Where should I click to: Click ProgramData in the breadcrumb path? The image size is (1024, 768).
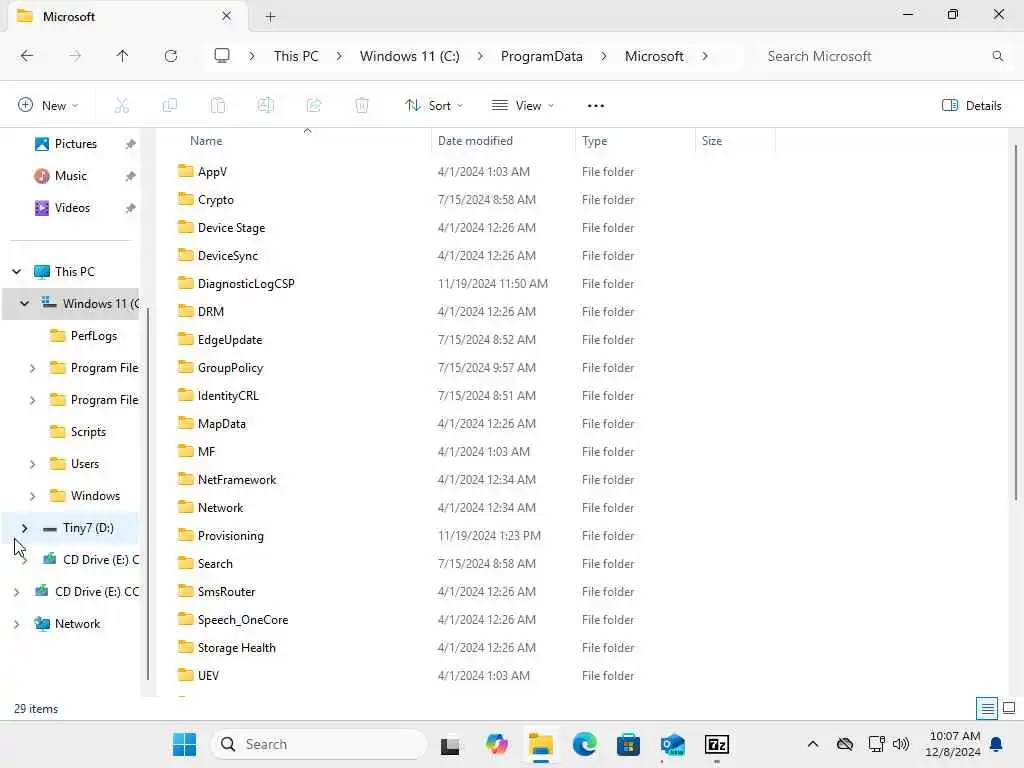tap(541, 56)
